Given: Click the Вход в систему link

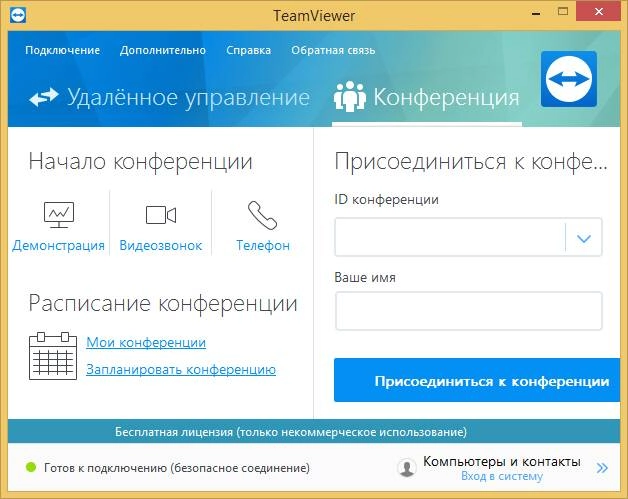Looking at the screenshot, I should [502, 476].
